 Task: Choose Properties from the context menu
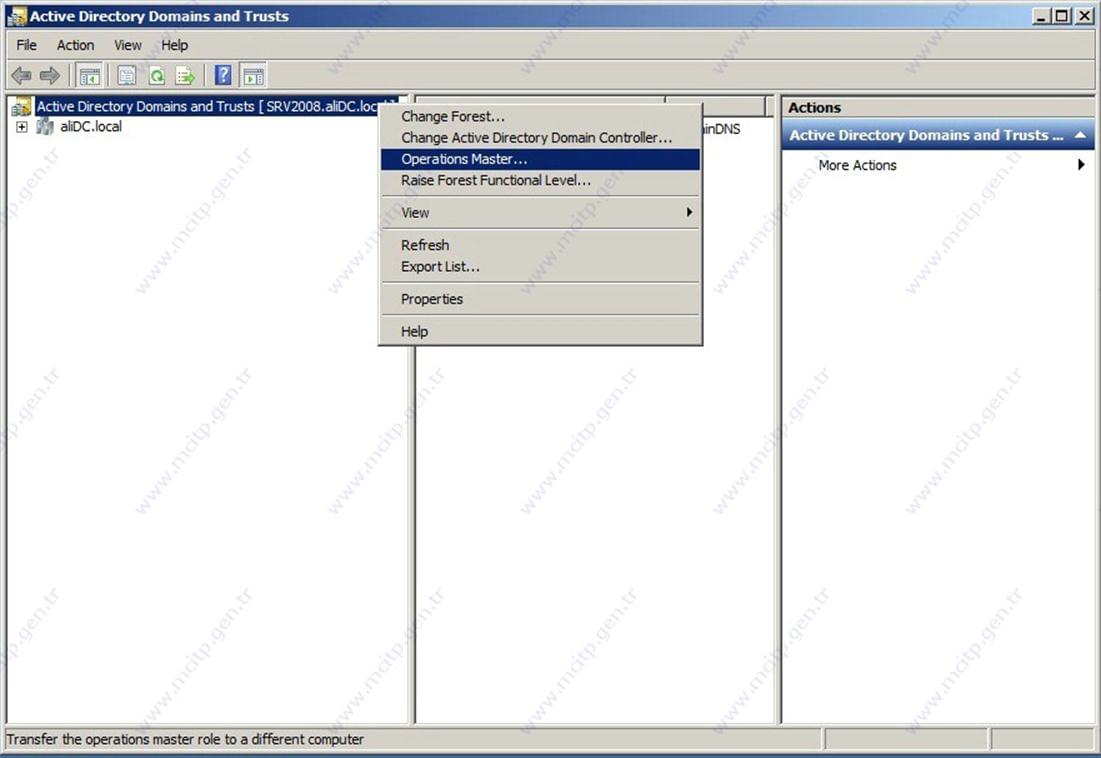point(541,299)
